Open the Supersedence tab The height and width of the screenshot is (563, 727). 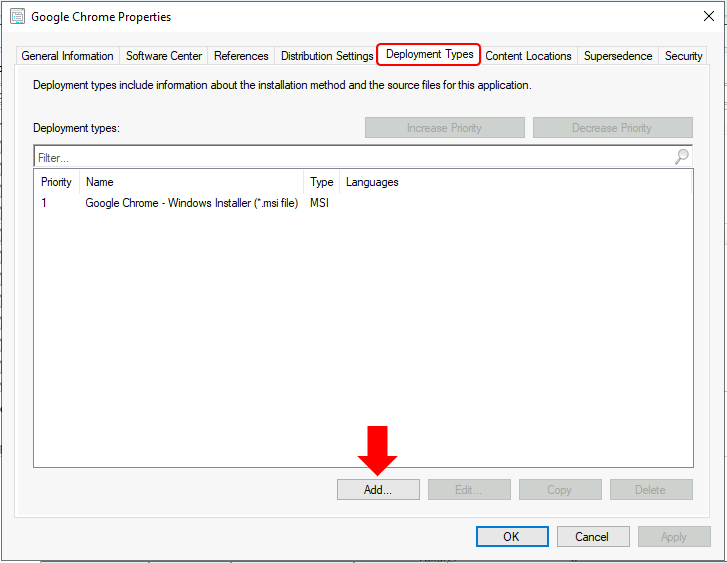[618, 56]
